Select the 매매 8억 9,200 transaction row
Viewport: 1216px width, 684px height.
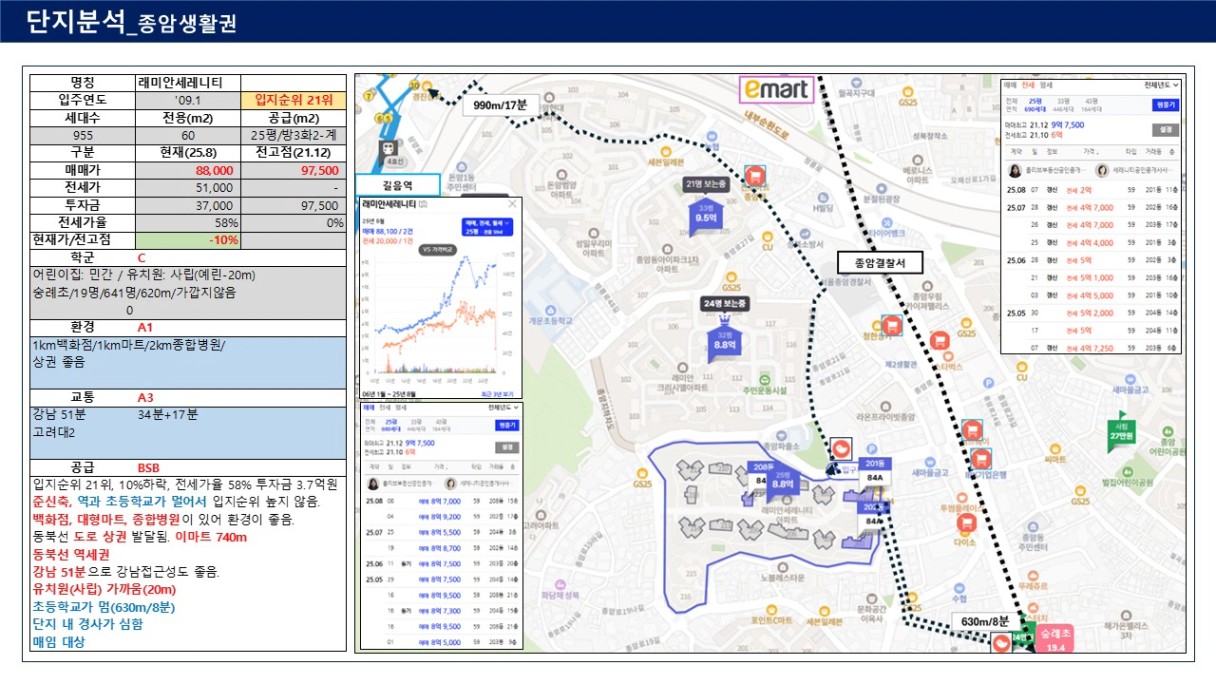click(x=441, y=517)
